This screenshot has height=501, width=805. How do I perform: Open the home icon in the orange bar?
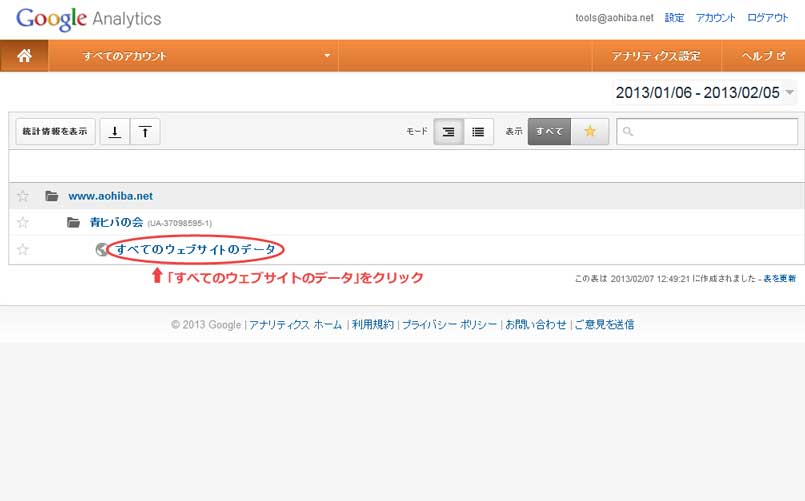coord(24,56)
